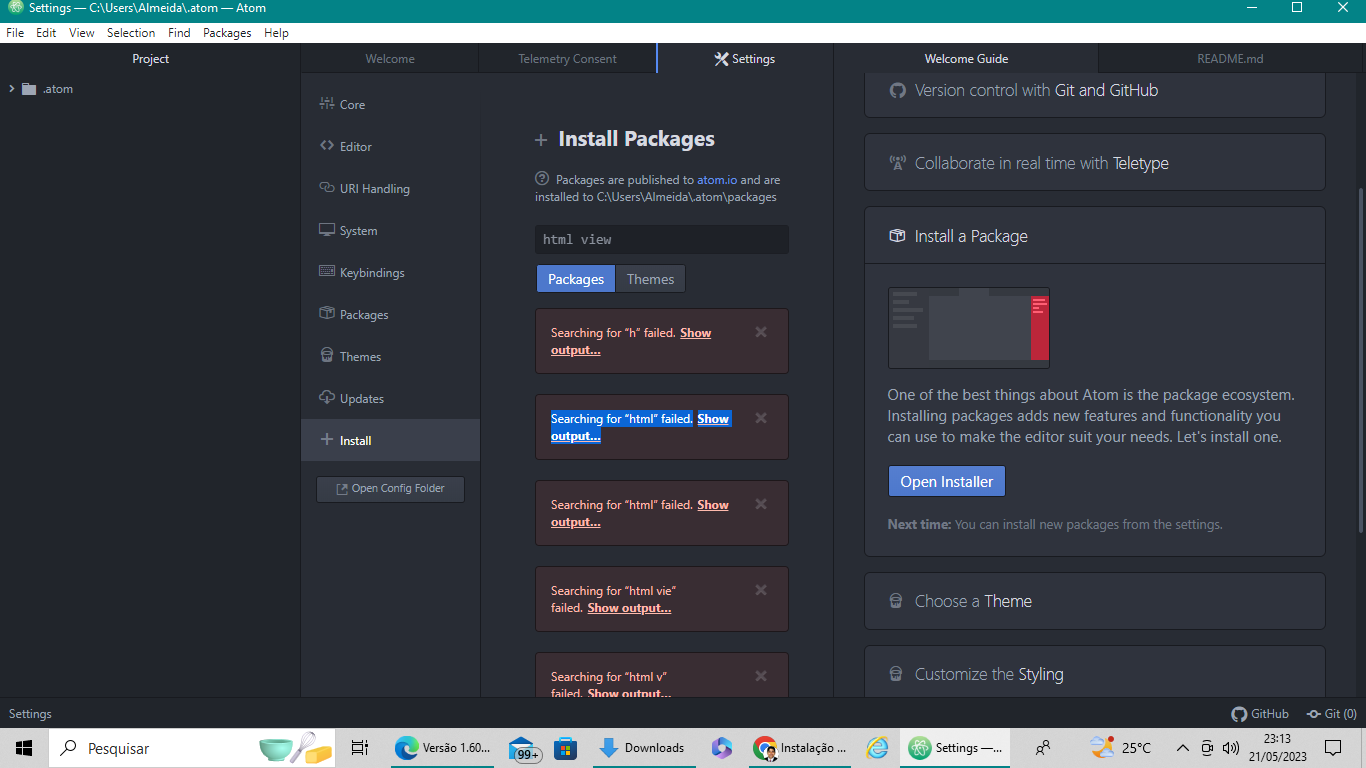The image size is (1366, 768).
Task: Show output for the "html vie" search failure
Action: [x=629, y=608]
